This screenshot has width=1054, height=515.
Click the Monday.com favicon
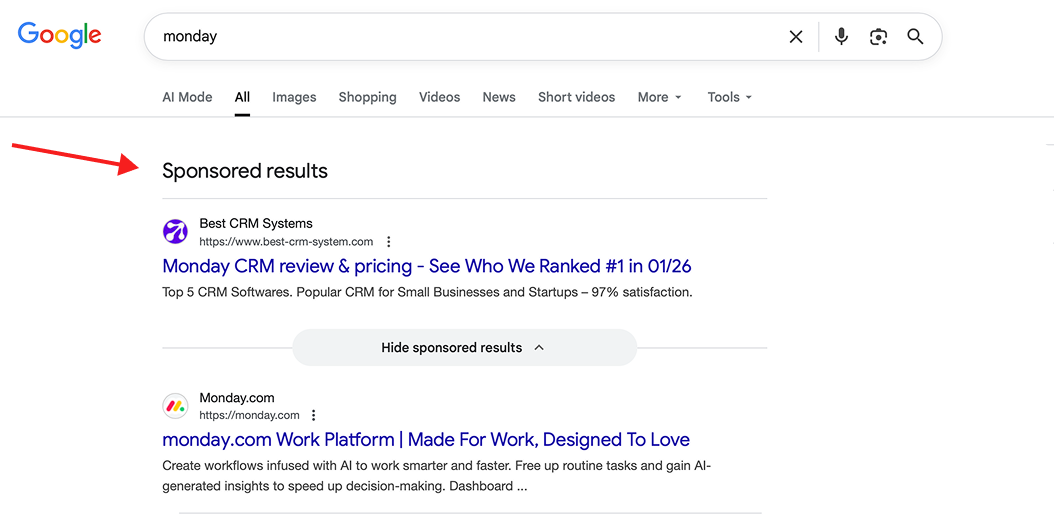click(x=175, y=406)
